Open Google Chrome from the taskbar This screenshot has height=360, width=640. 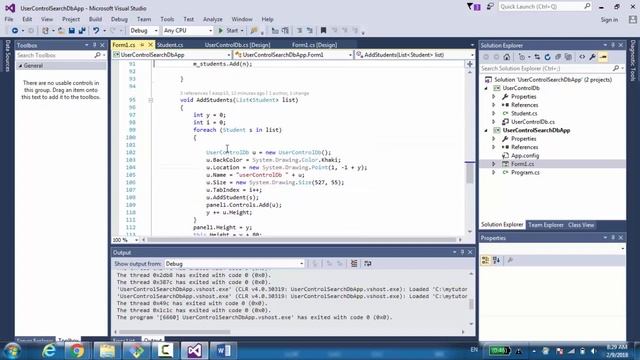77,351
